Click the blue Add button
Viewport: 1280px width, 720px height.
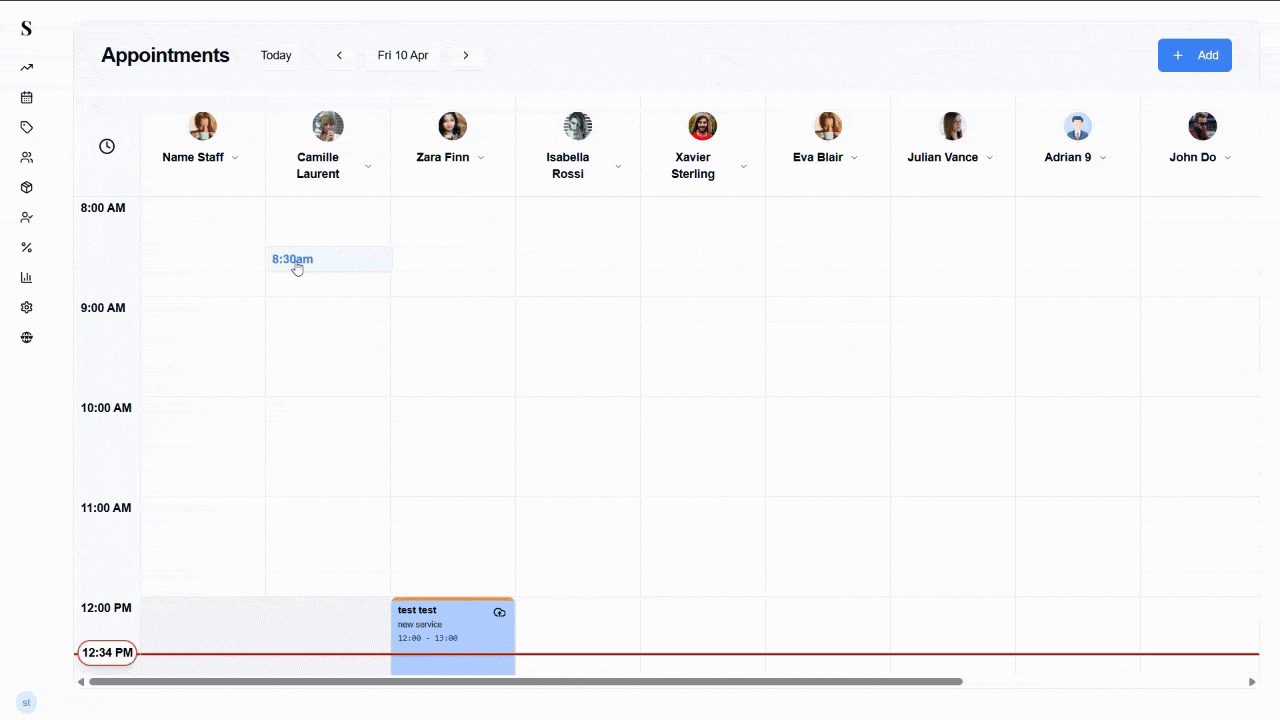click(1194, 56)
